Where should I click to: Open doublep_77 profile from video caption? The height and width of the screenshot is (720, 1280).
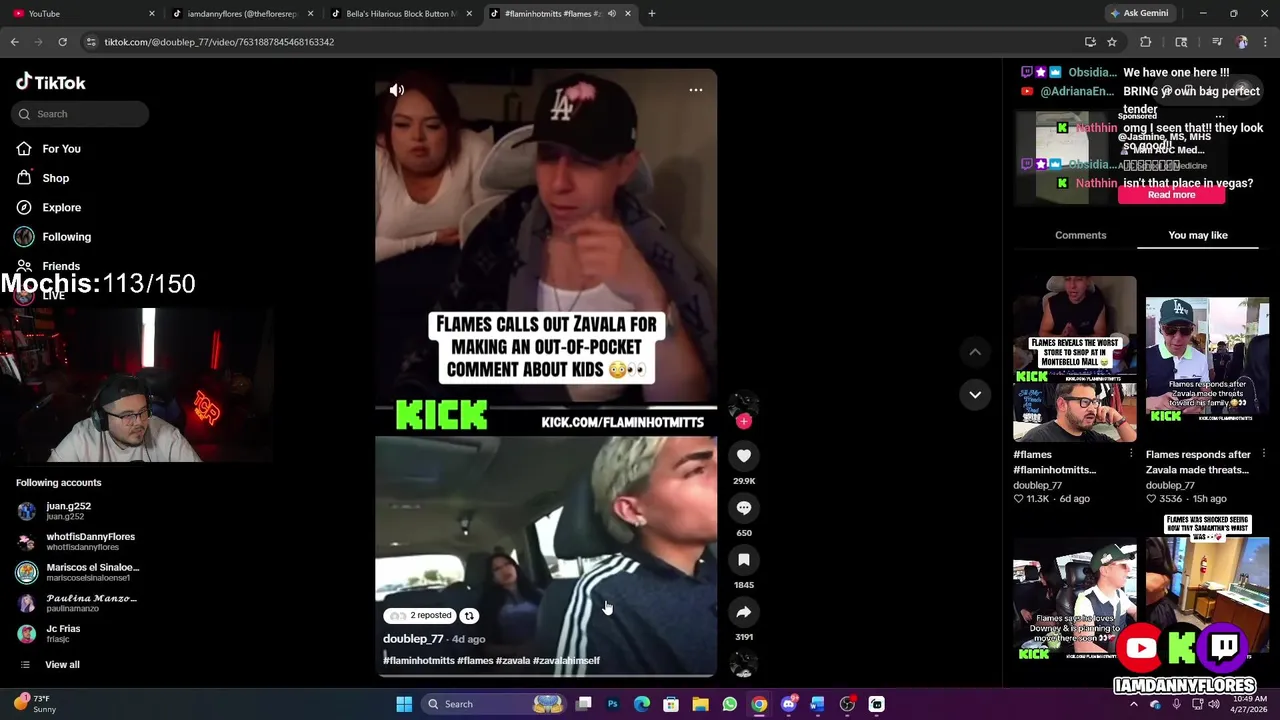[413, 639]
